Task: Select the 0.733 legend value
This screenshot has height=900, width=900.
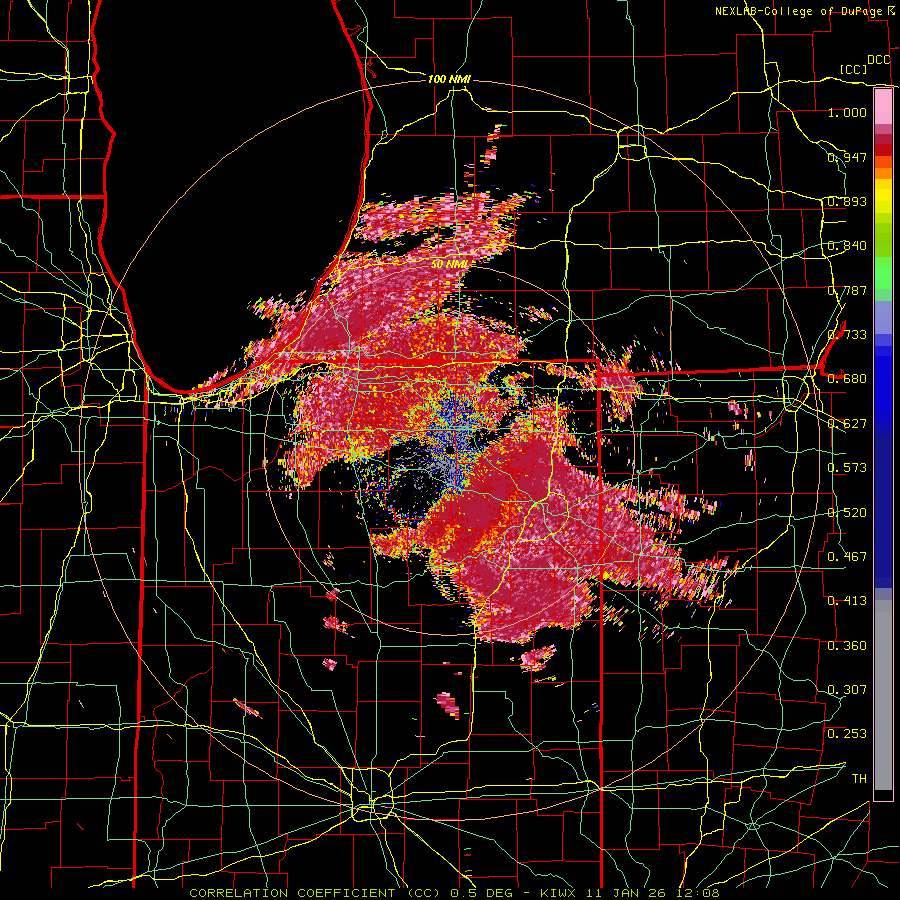Action: tap(847, 335)
